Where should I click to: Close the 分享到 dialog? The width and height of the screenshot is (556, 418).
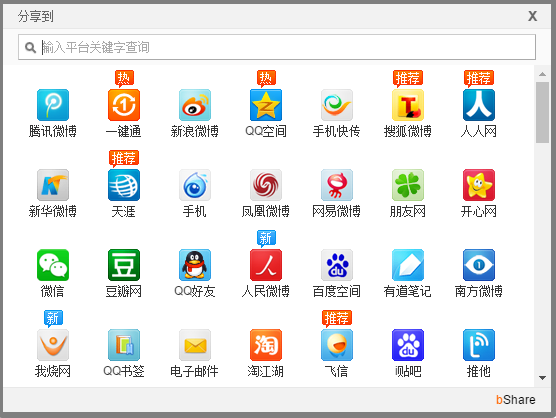click(x=532, y=16)
